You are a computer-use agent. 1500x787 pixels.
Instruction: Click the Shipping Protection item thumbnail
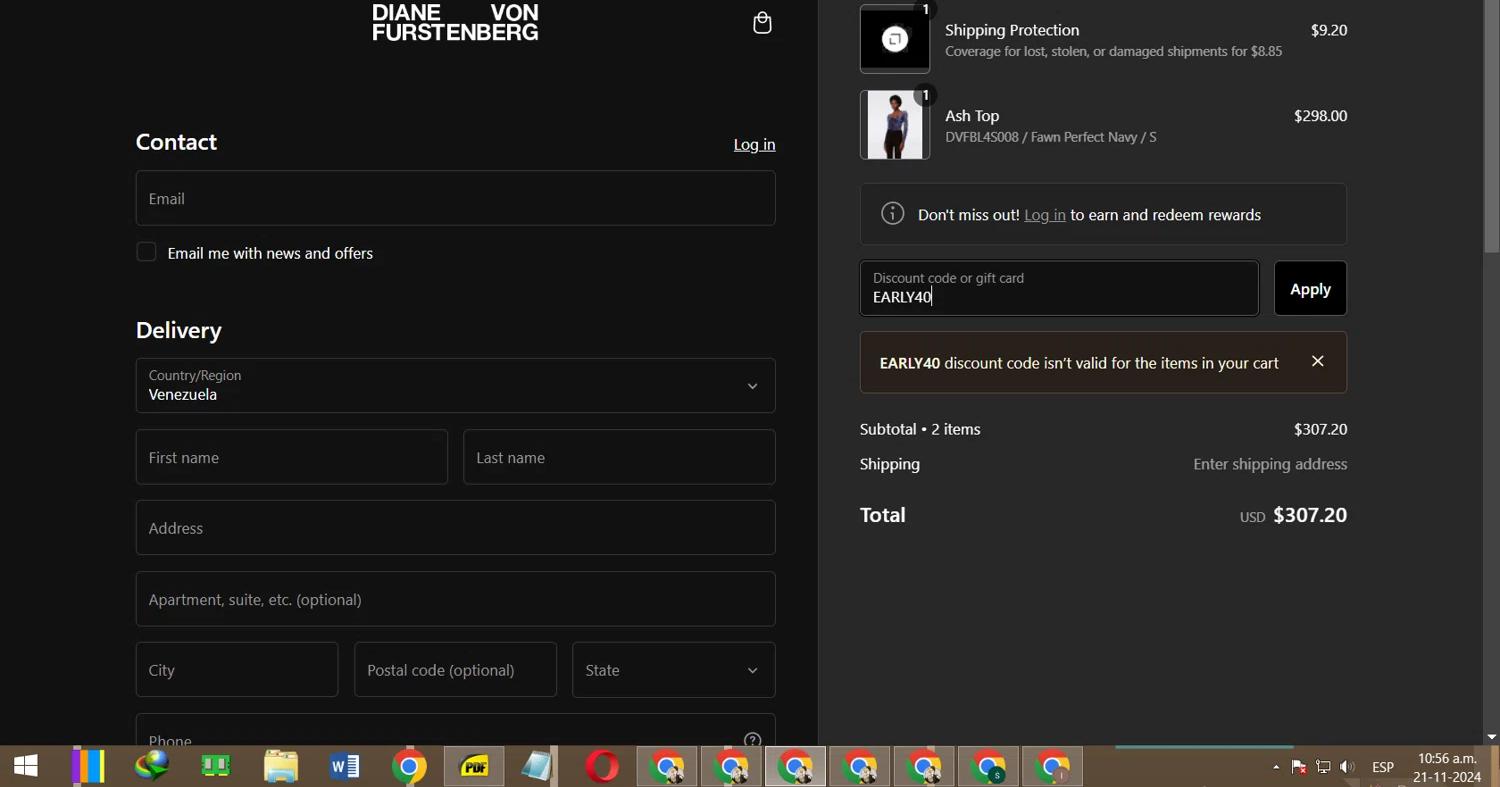tap(895, 39)
